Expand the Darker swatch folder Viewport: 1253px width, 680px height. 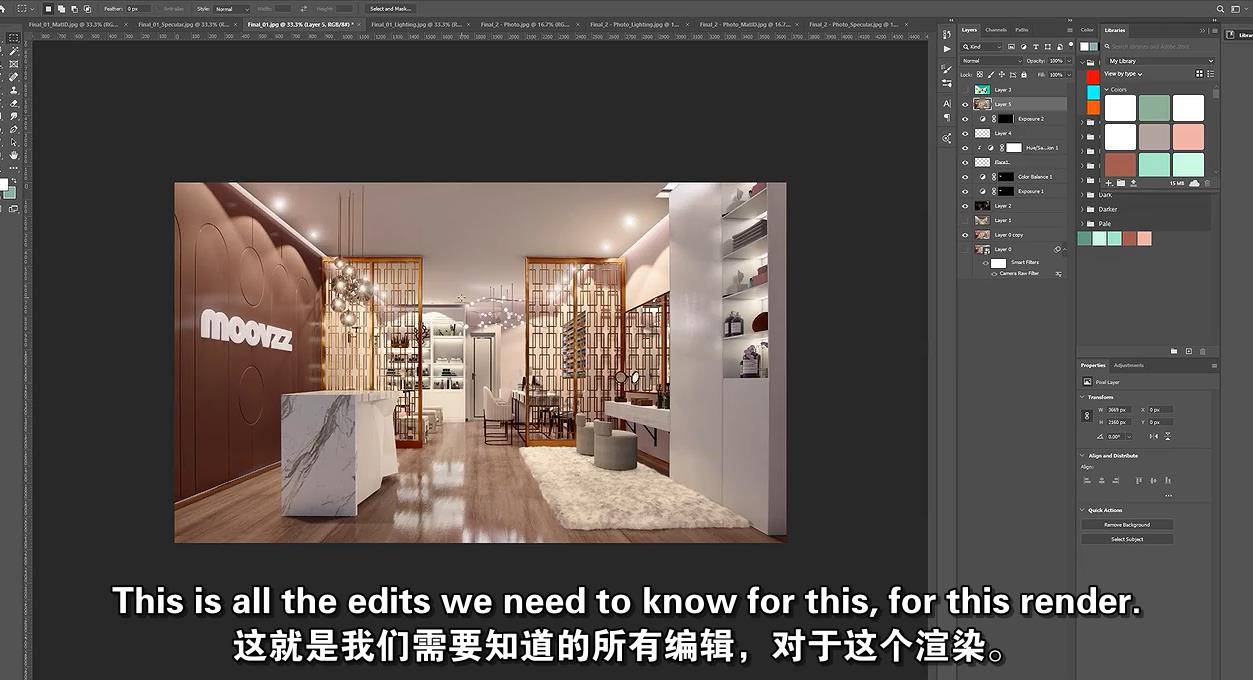(1082, 209)
